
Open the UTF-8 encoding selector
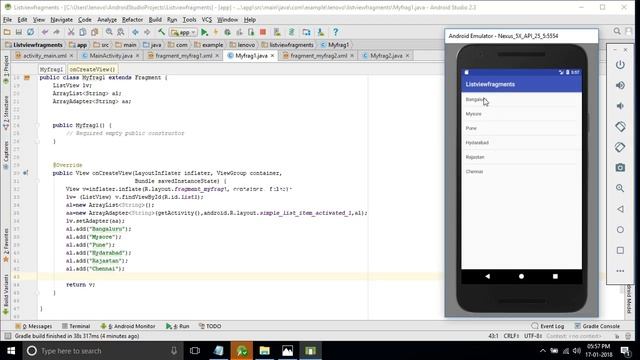(533, 336)
